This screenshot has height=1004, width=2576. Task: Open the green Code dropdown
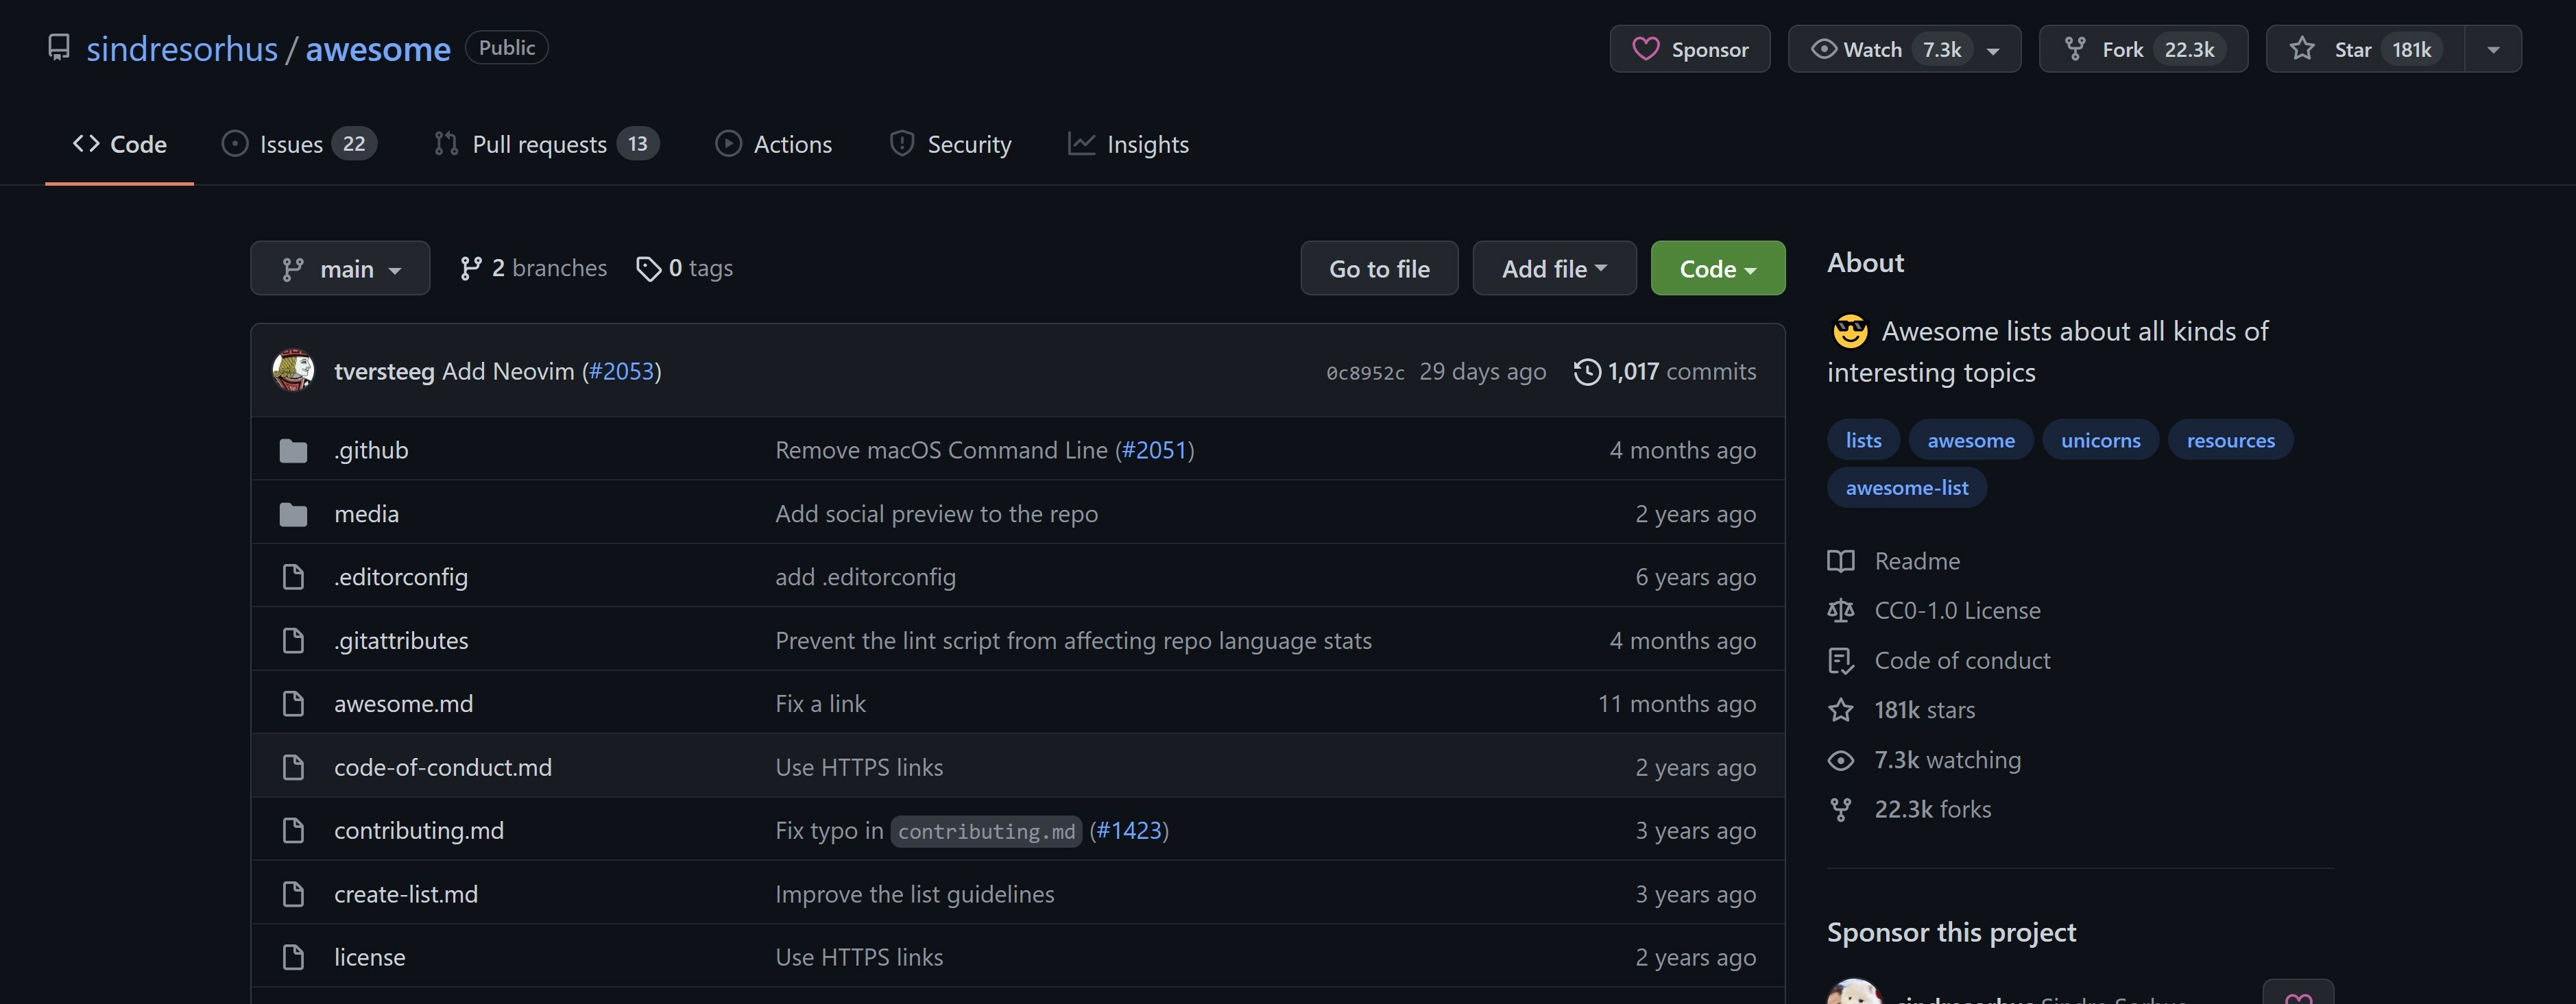point(1717,268)
